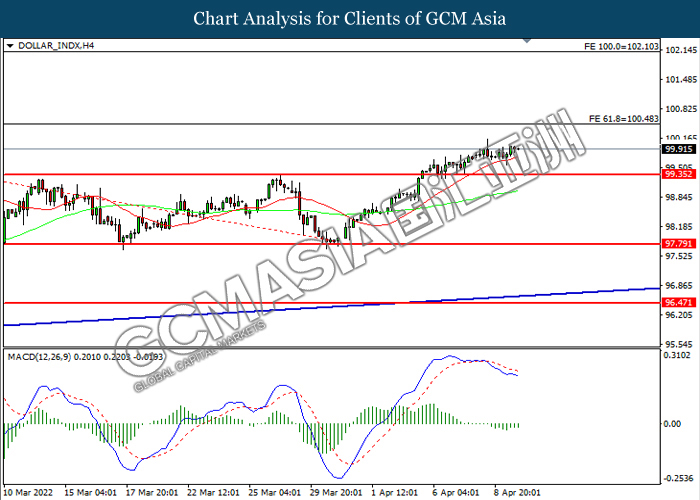Click the 29 Mar 20:01 time label
This screenshot has width=700, height=500.
337,493
